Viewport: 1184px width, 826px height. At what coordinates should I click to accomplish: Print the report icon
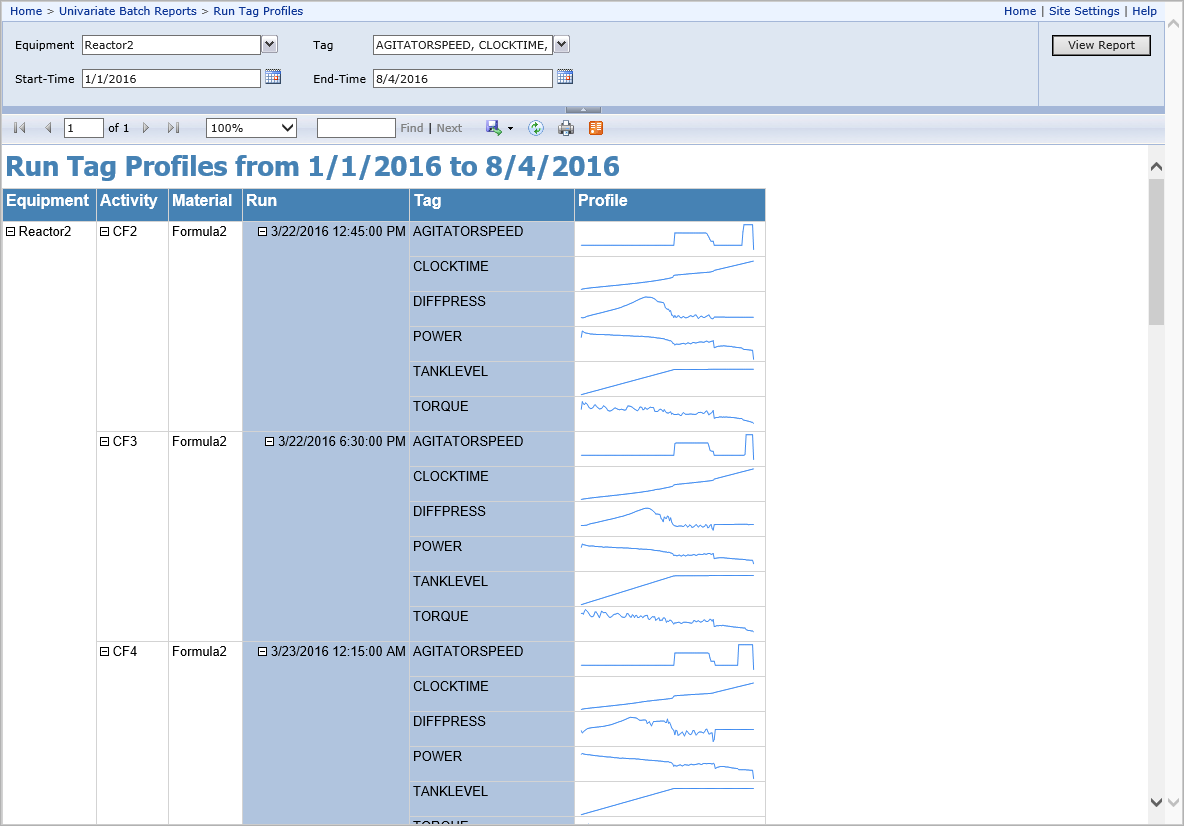point(566,128)
